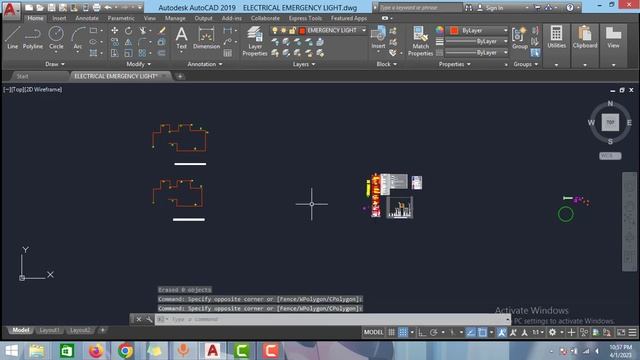This screenshot has height=360, width=640.
Task: Open the Parametric ribbon tab
Action: (121, 18)
